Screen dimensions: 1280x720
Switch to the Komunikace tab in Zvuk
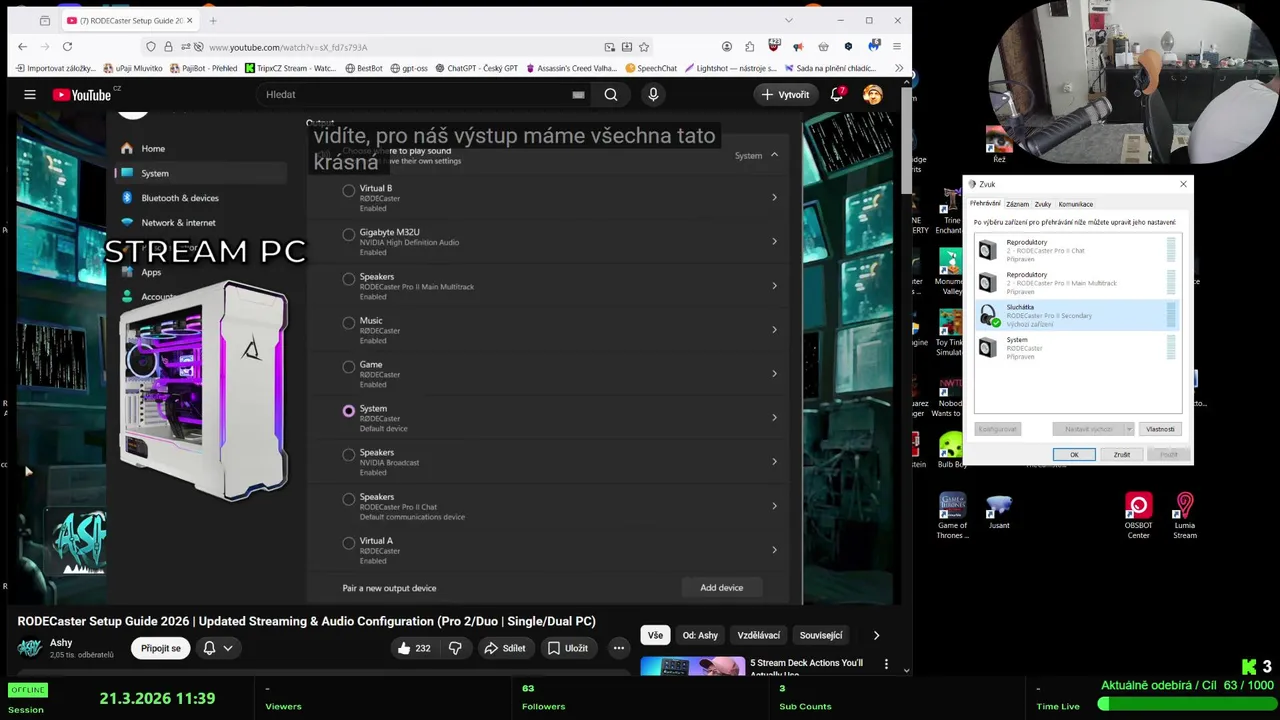(1076, 204)
